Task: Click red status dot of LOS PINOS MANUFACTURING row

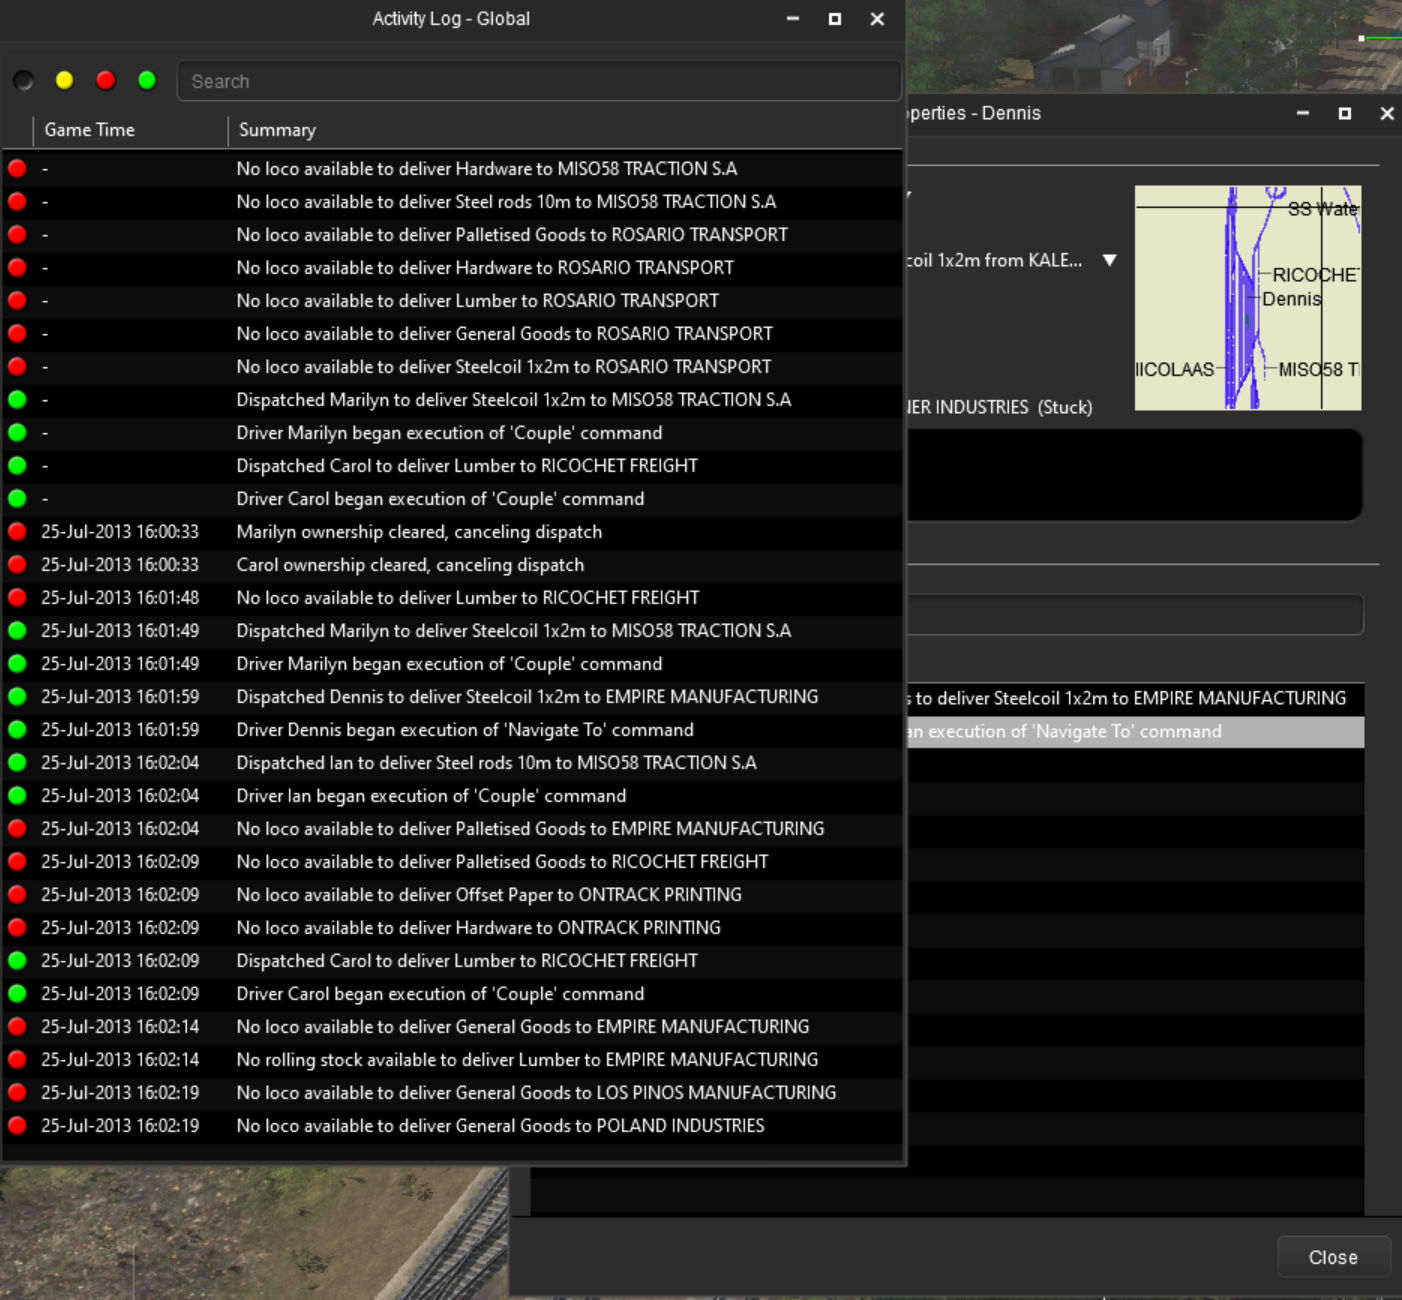Action: 17,1093
